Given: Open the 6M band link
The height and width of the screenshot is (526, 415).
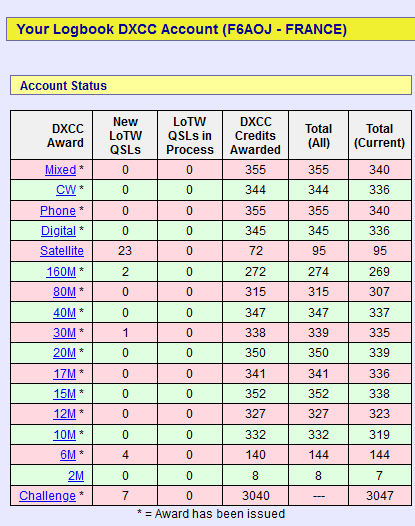Looking at the screenshot, I should pos(68,455).
